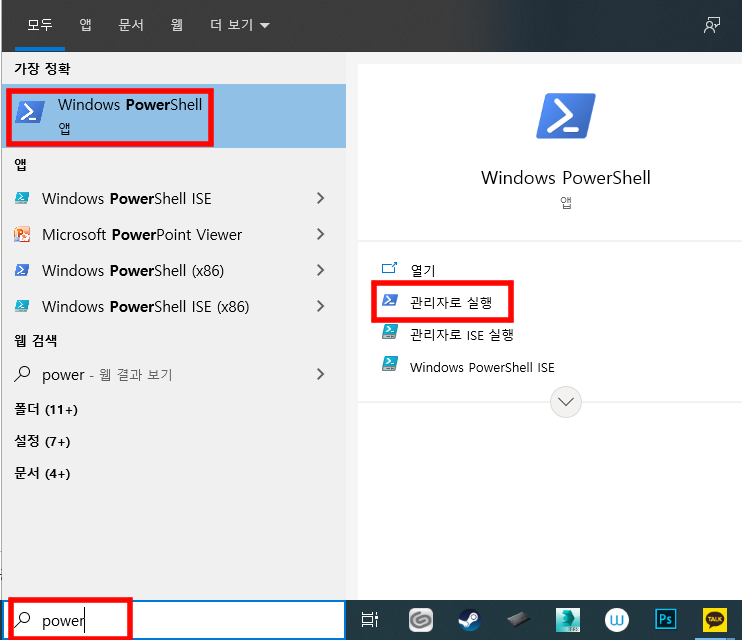The width and height of the screenshot is (742, 640).
Task: Click 관리자로 실행 action
Action: pos(451,302)
